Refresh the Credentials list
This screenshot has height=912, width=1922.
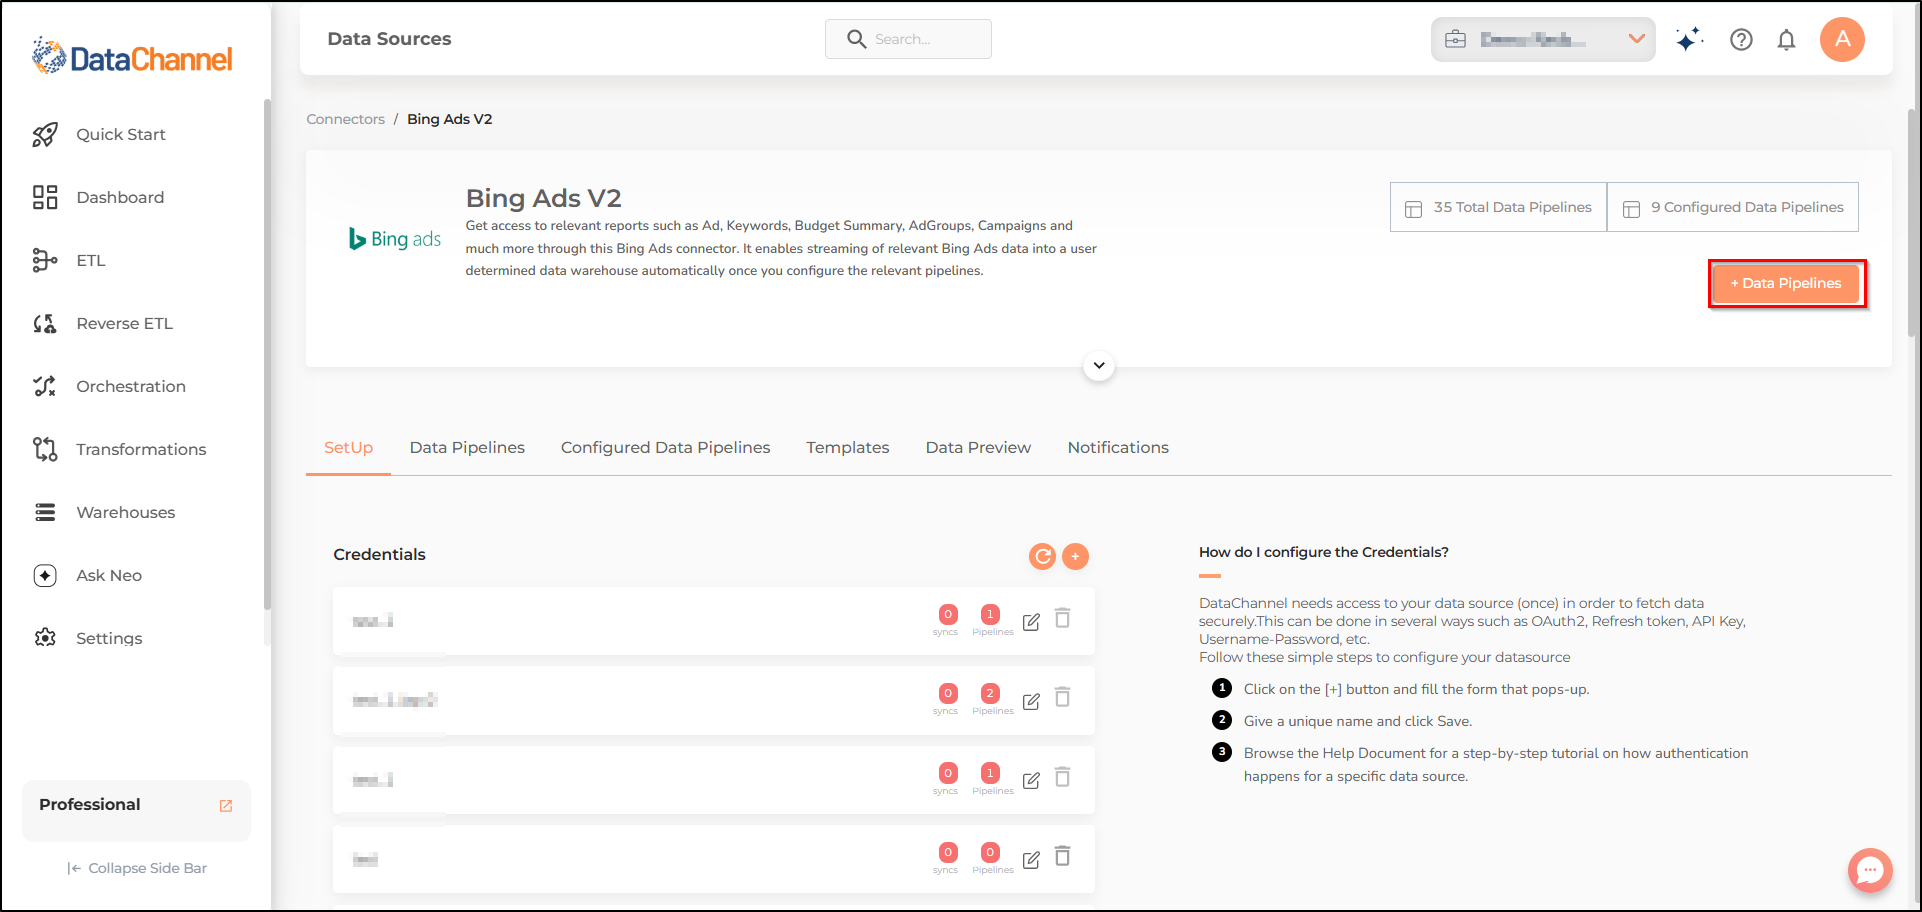coord(1042,556)
